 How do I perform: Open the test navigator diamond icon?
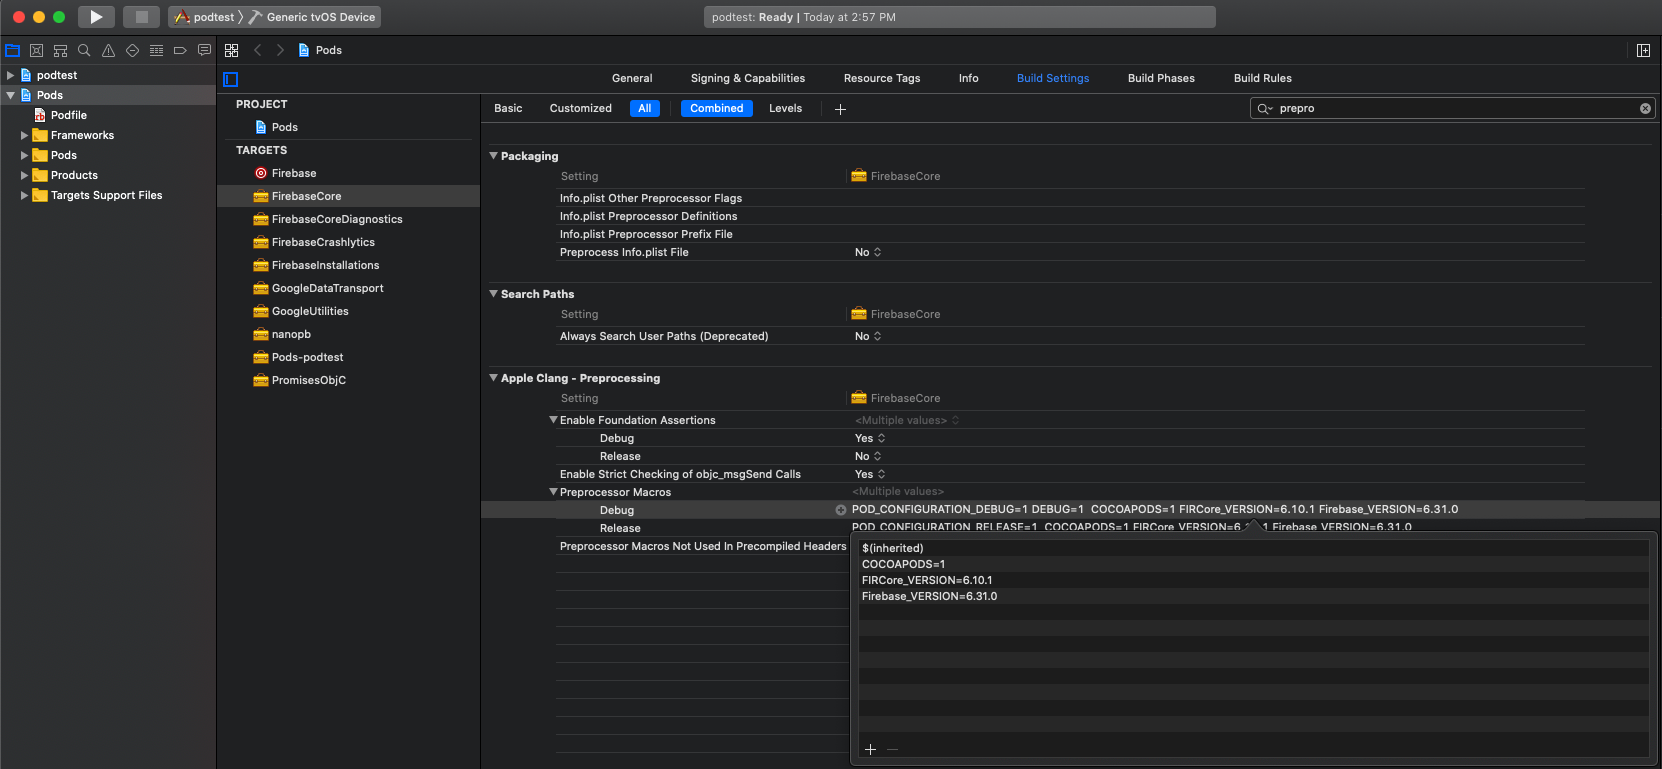[x=132, y=50]
